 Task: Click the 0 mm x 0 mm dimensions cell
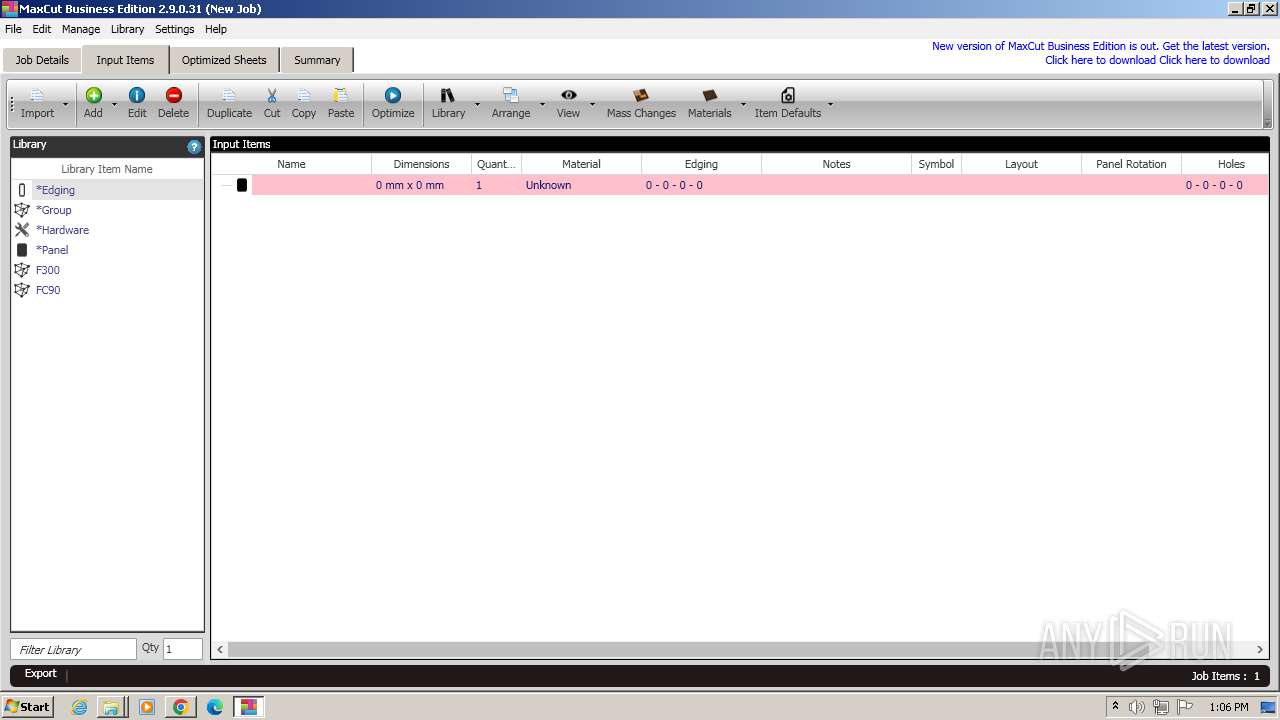click(421, 185)
